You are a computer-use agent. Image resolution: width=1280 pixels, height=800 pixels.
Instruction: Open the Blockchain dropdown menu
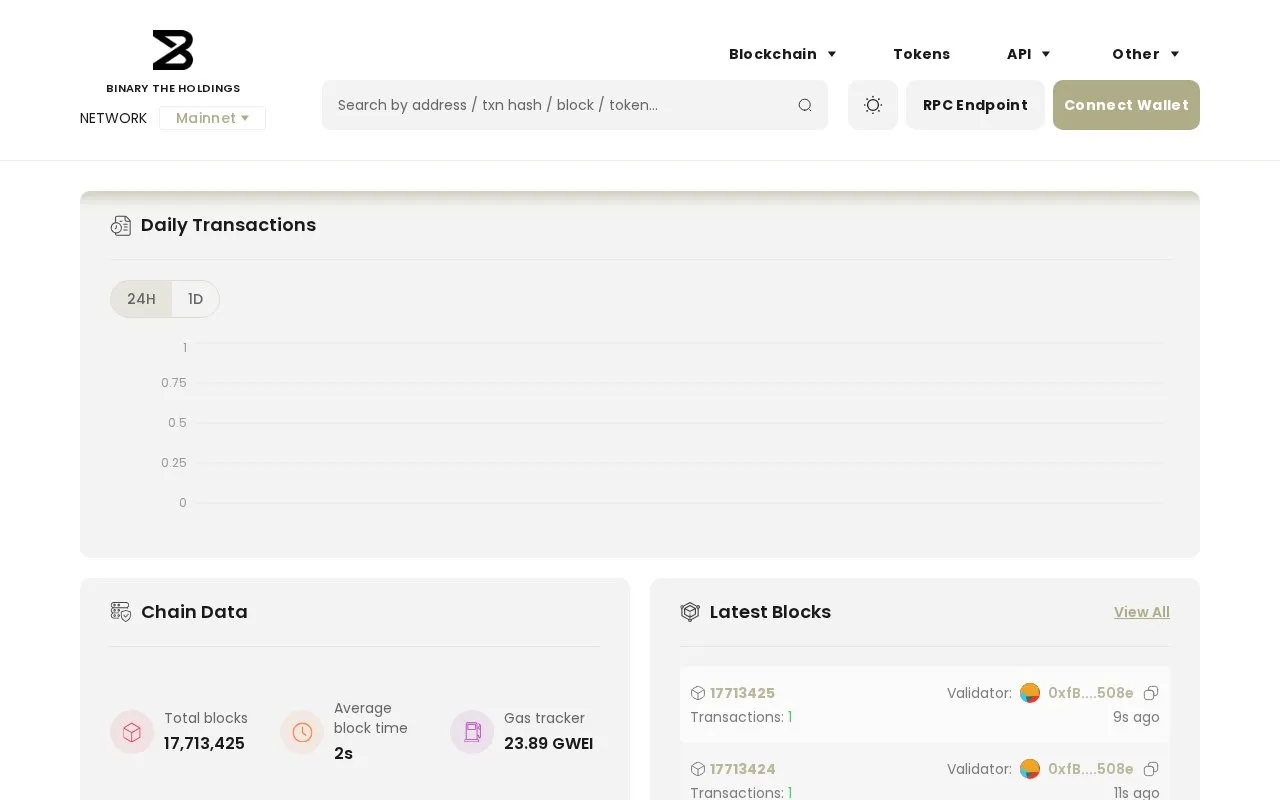(782, 54)
